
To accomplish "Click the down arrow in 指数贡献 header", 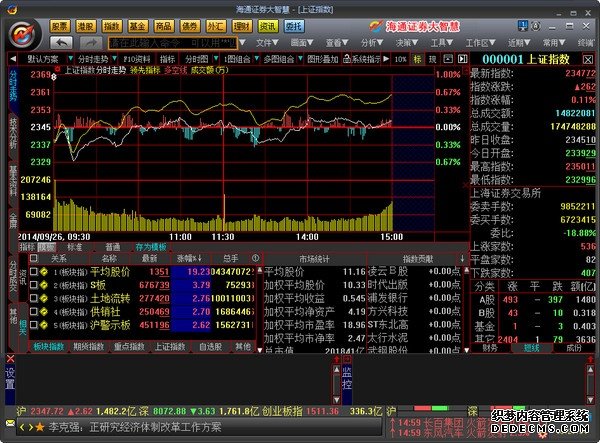I will tap(462, 259).
